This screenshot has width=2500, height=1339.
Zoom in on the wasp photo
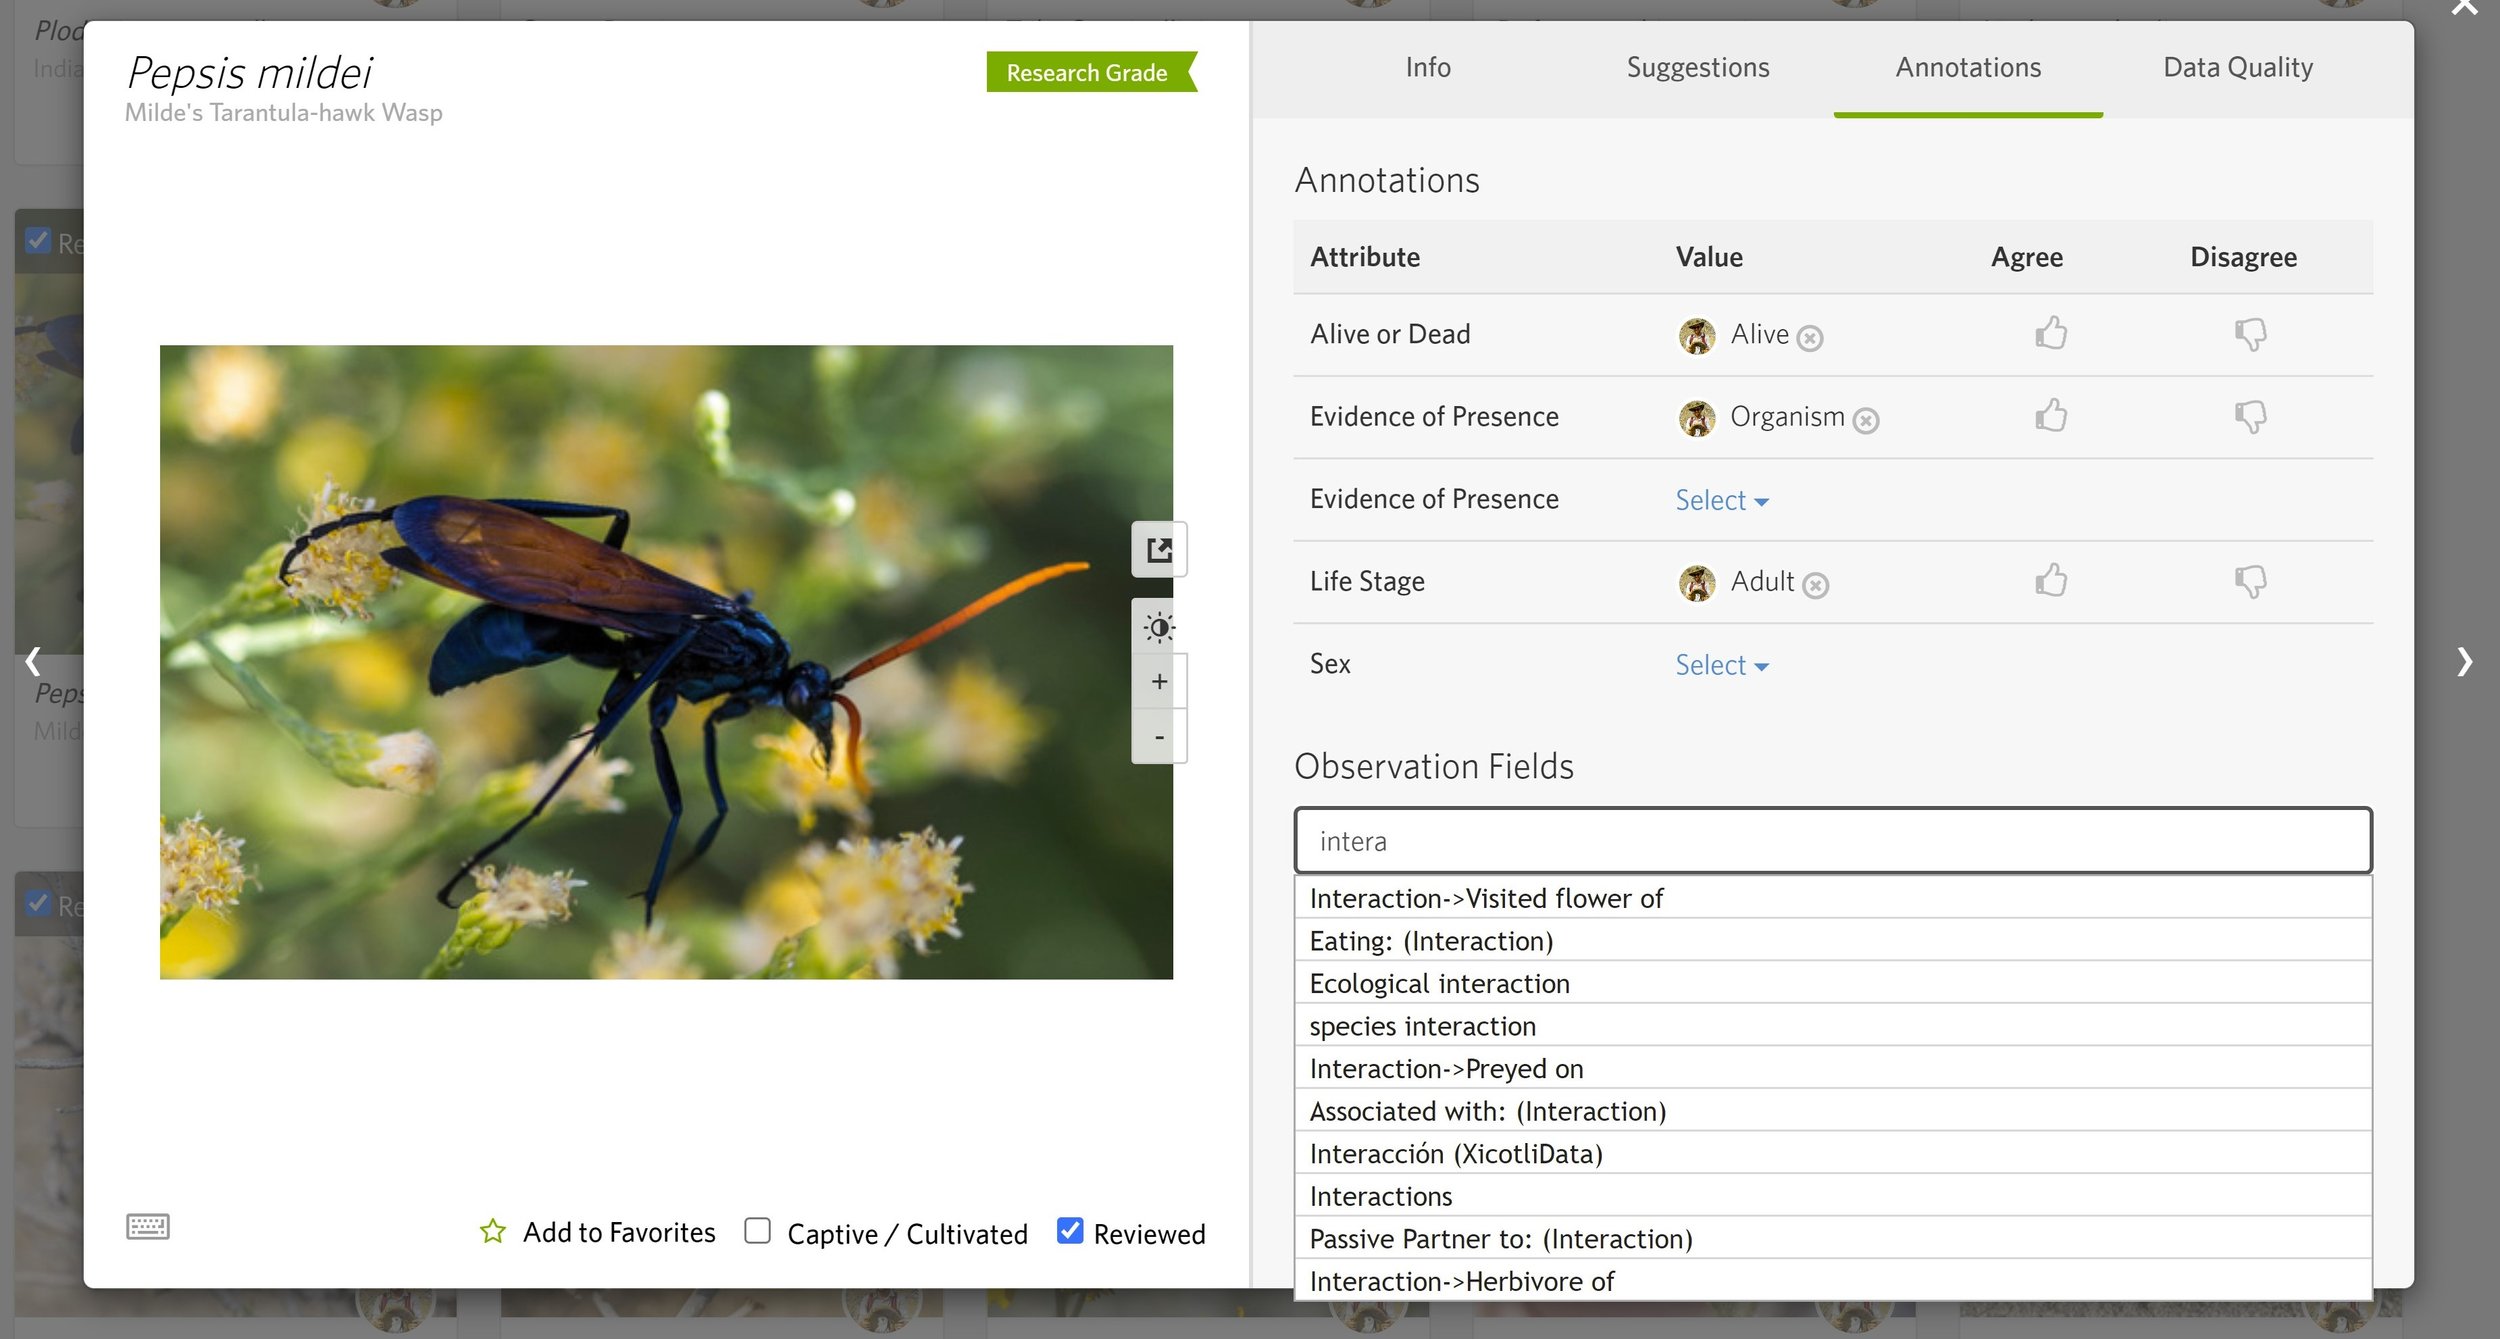click(x=1159, y=681)
